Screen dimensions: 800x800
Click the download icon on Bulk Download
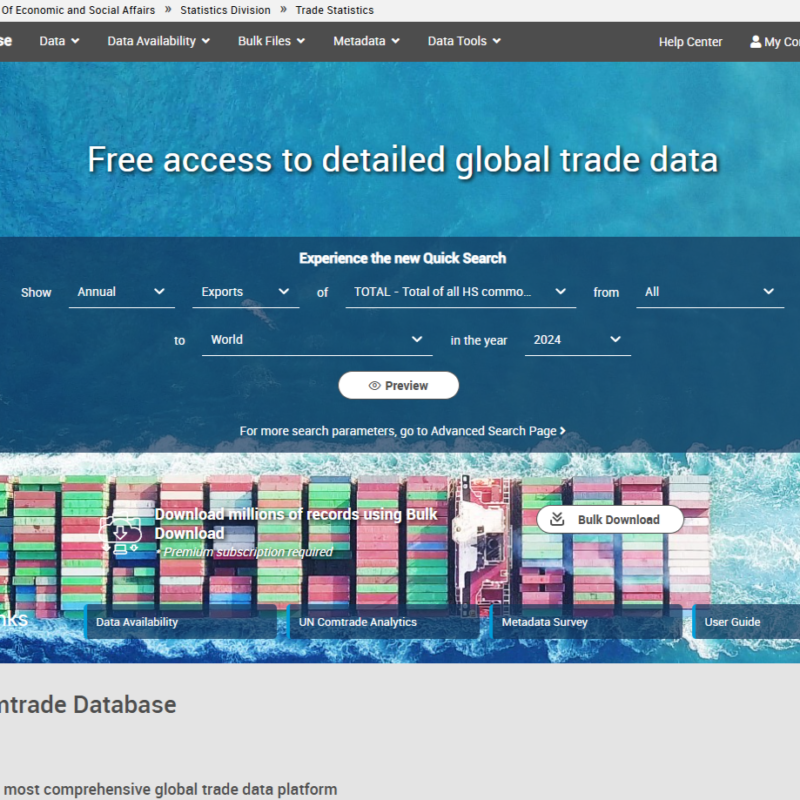(x=556, y=519)
